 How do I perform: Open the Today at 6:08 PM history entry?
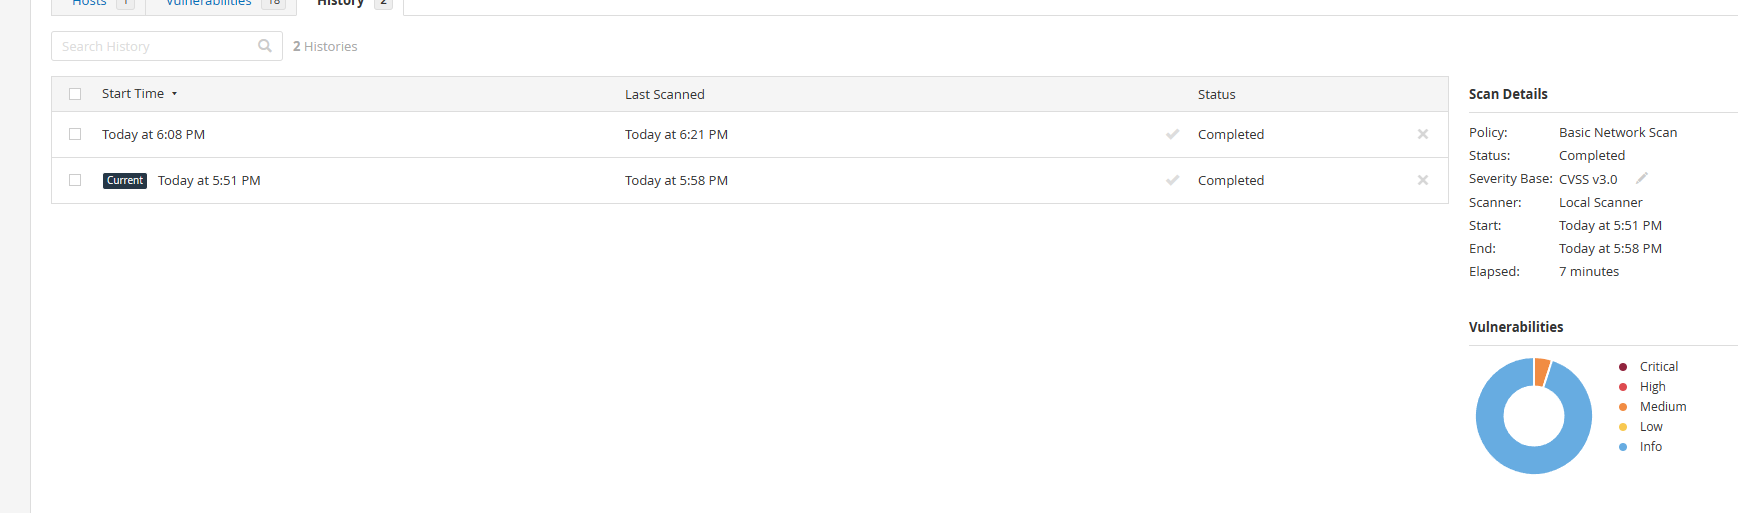[x=153, y=134]
